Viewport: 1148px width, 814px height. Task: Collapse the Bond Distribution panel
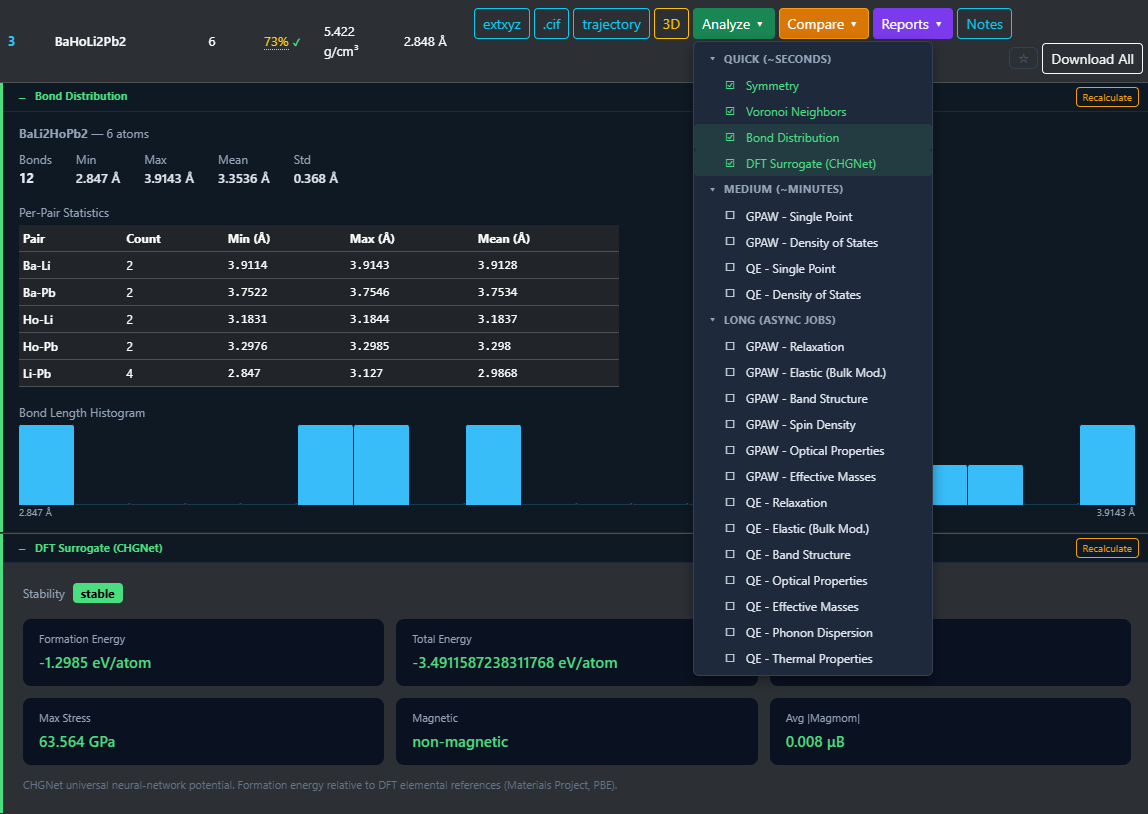coord(22,97)
